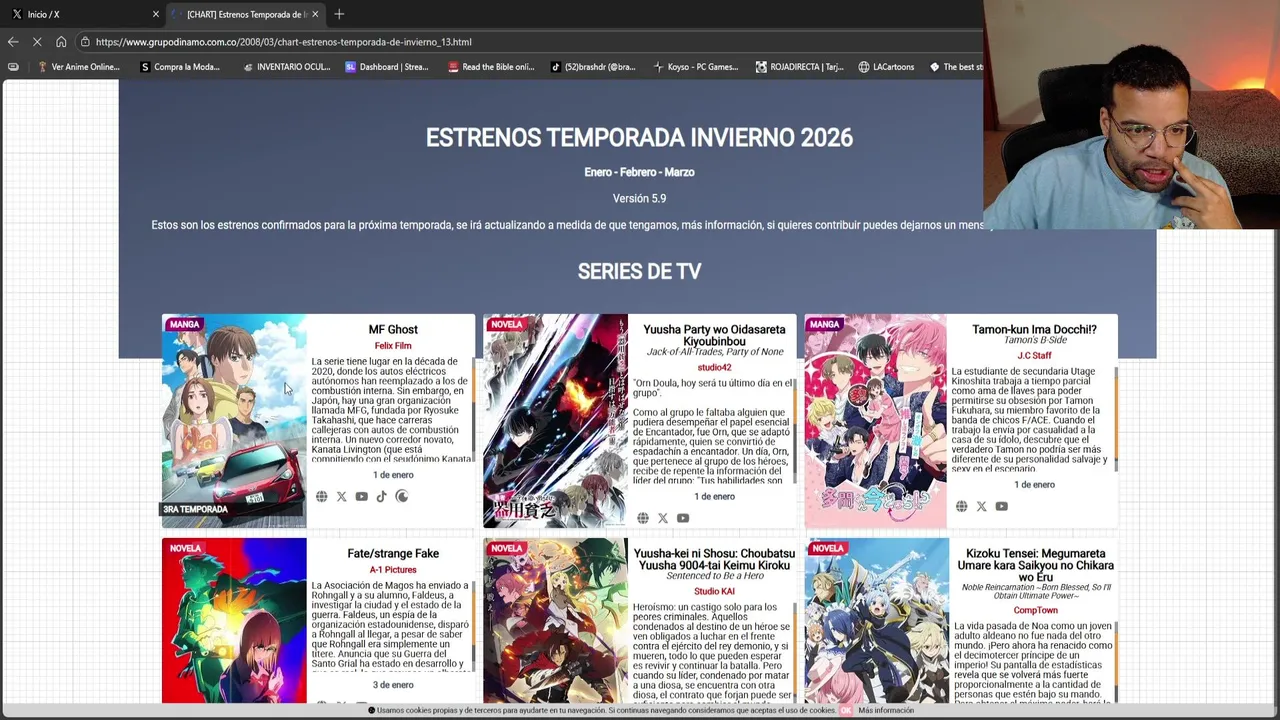
Task: Click the address bar URL field
Action: point(530,42)
